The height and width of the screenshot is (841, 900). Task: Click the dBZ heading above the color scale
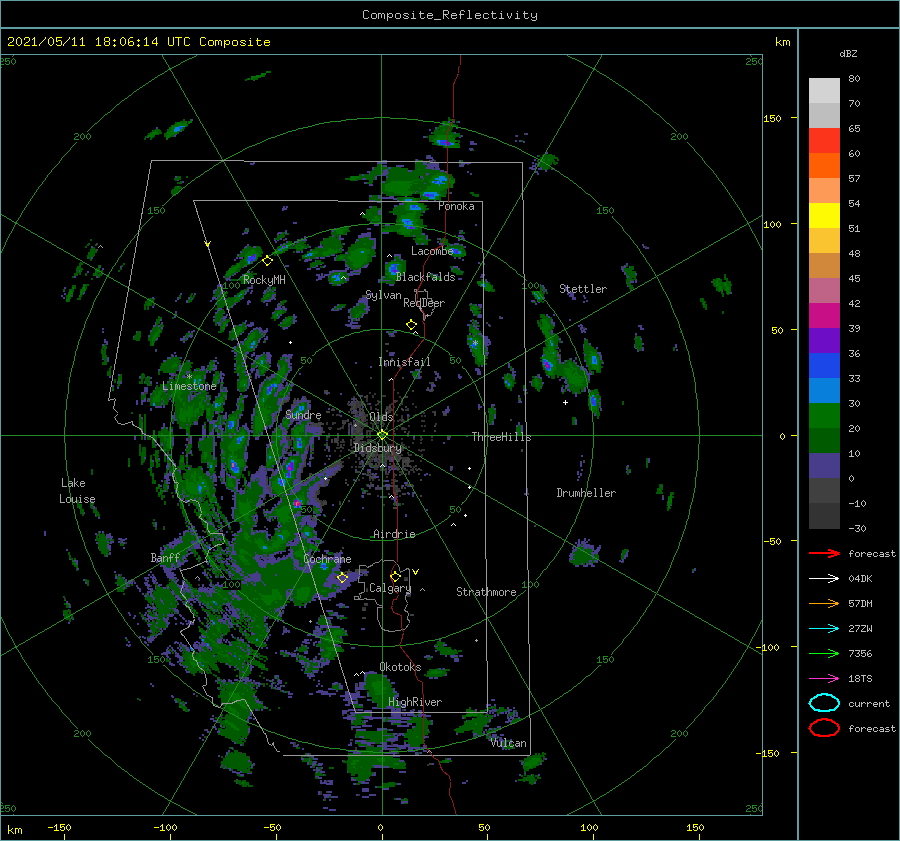(848, 53)
